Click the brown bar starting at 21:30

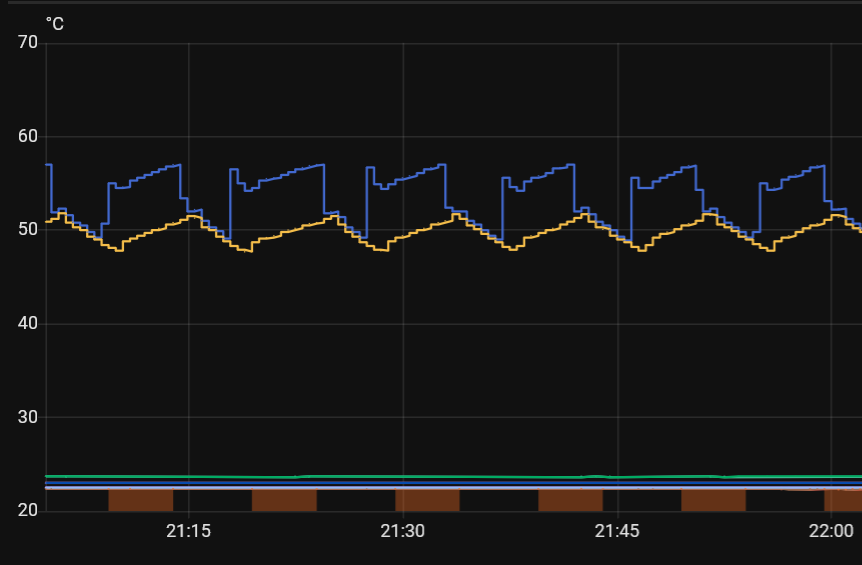pos(427,500)
